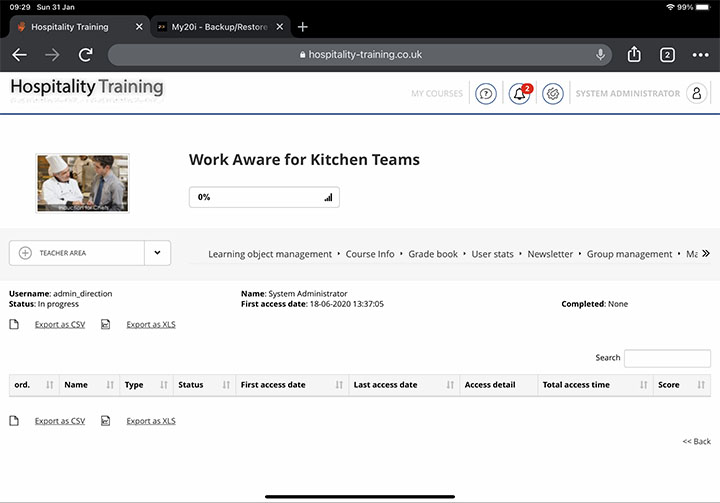Image resolution: width=720 pixels, height=503 pixels.
Task: Click the settings gear icon in header
Action: pos(552,94)
